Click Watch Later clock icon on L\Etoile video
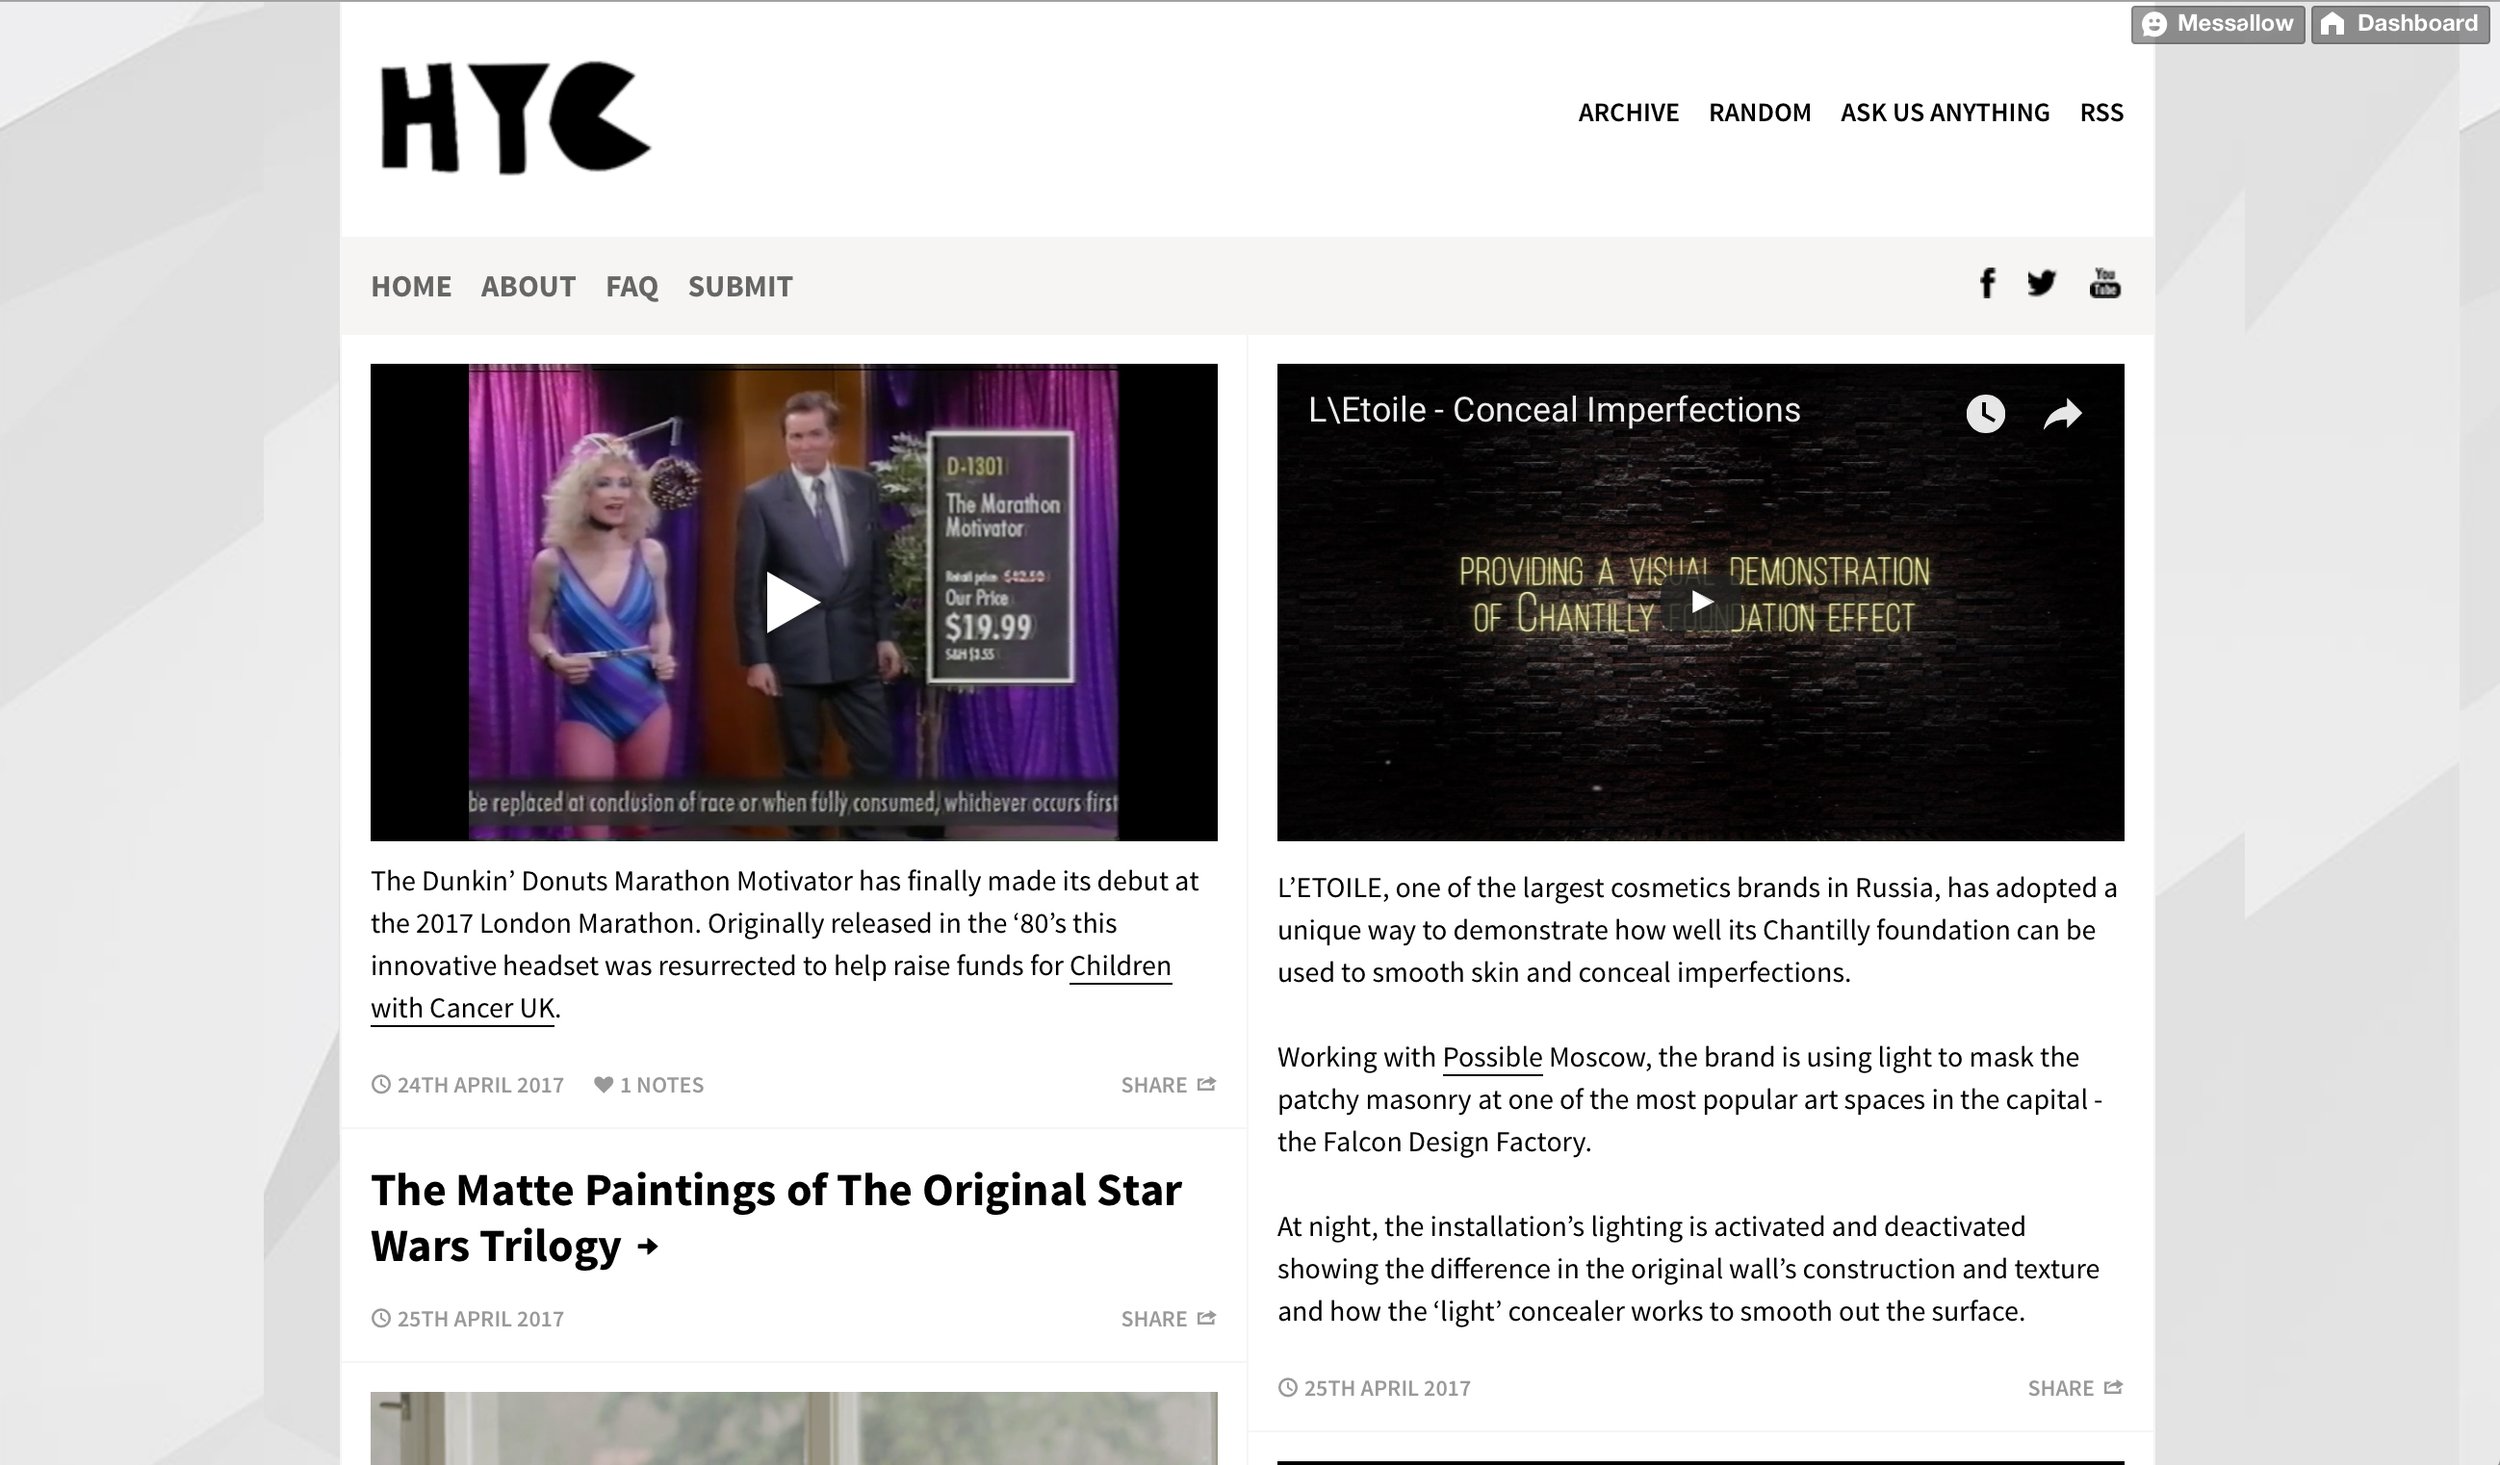This screenshot has width=2500, height=1465. [1985, 413]
